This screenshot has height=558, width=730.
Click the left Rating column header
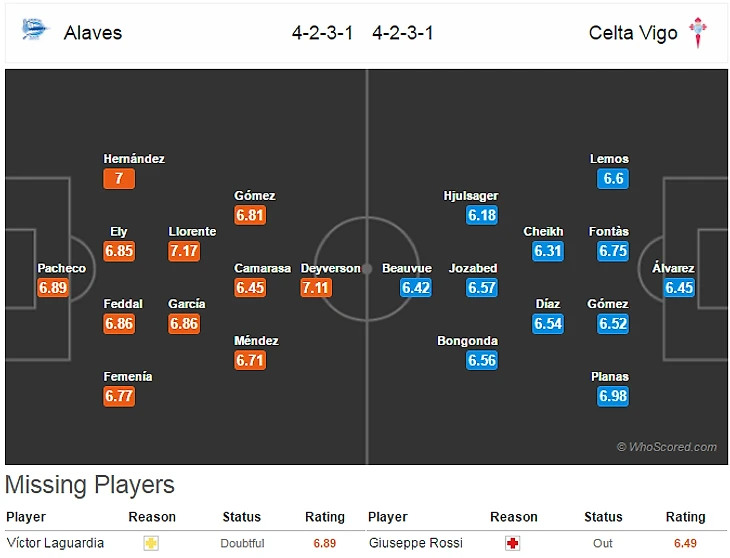[324, 517]
